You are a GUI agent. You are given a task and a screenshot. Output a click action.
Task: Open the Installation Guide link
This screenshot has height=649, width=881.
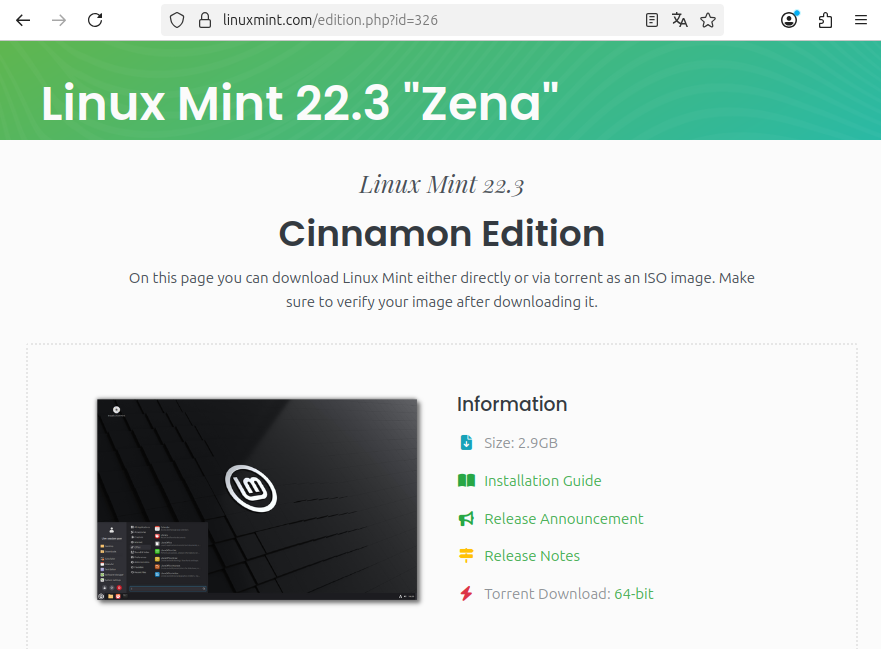543,481
